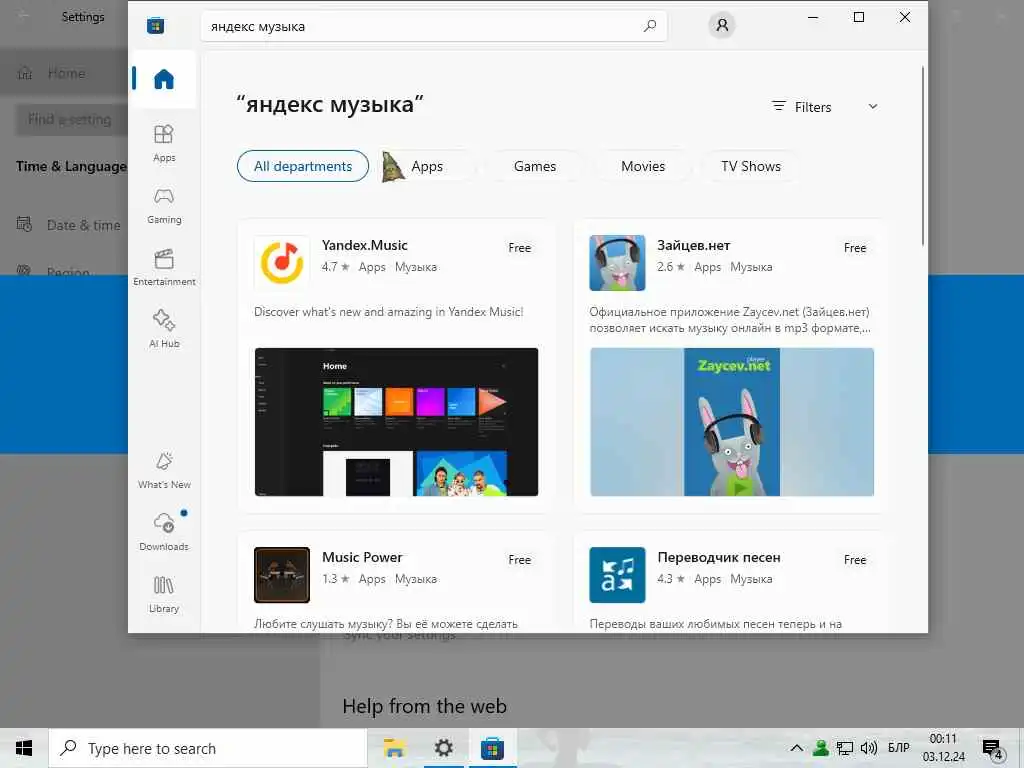The height and width of the screenshot is (768, 1024).
Task: Click the Music Power title
Action: (362, 558)
